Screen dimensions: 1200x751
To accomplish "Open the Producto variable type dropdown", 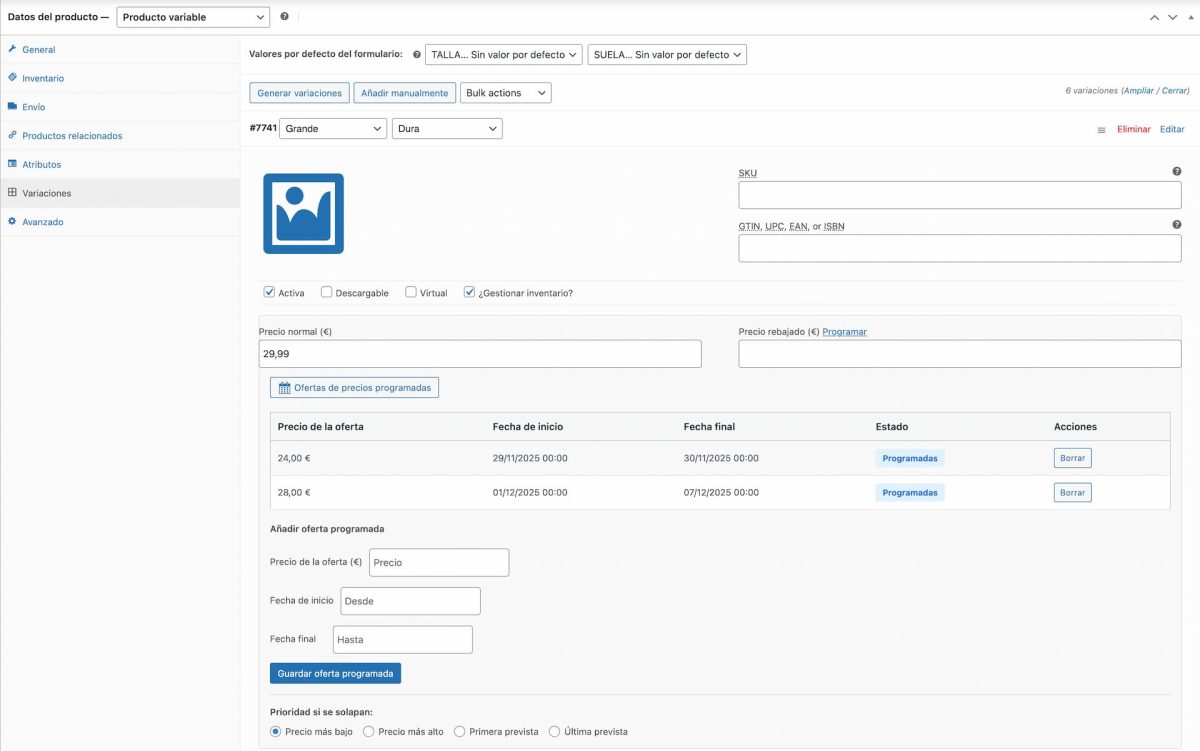I will point(193,16).
